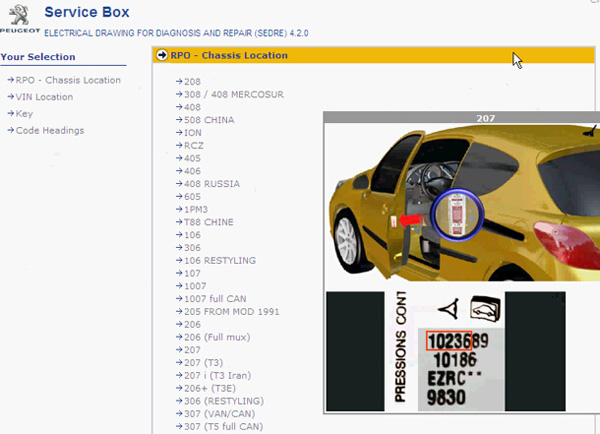Open VIN Location in sidebar
Image resolution: width=600 pixels, height=434 pixels.
[x=44, y=97]
